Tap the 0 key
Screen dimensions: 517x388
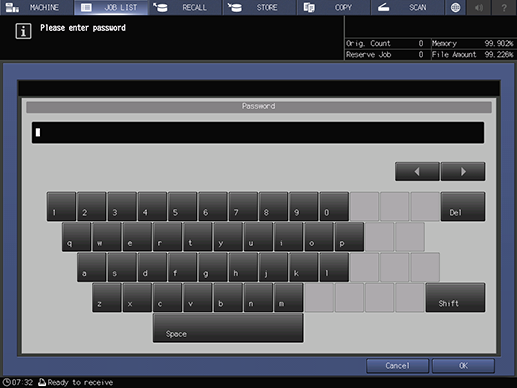point(334,206)
